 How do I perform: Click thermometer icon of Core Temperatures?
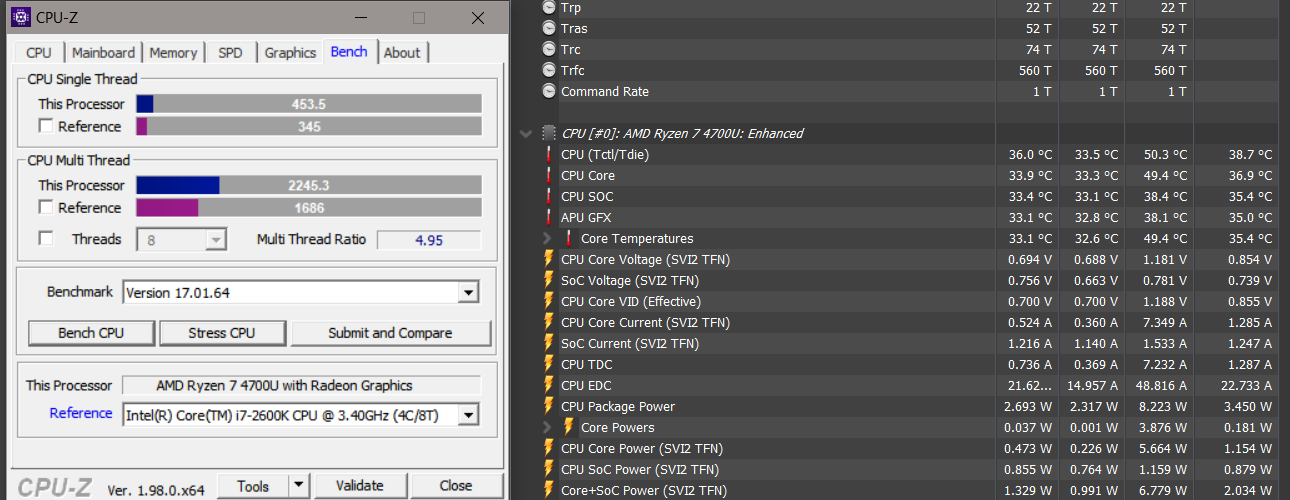coord(569,238)
